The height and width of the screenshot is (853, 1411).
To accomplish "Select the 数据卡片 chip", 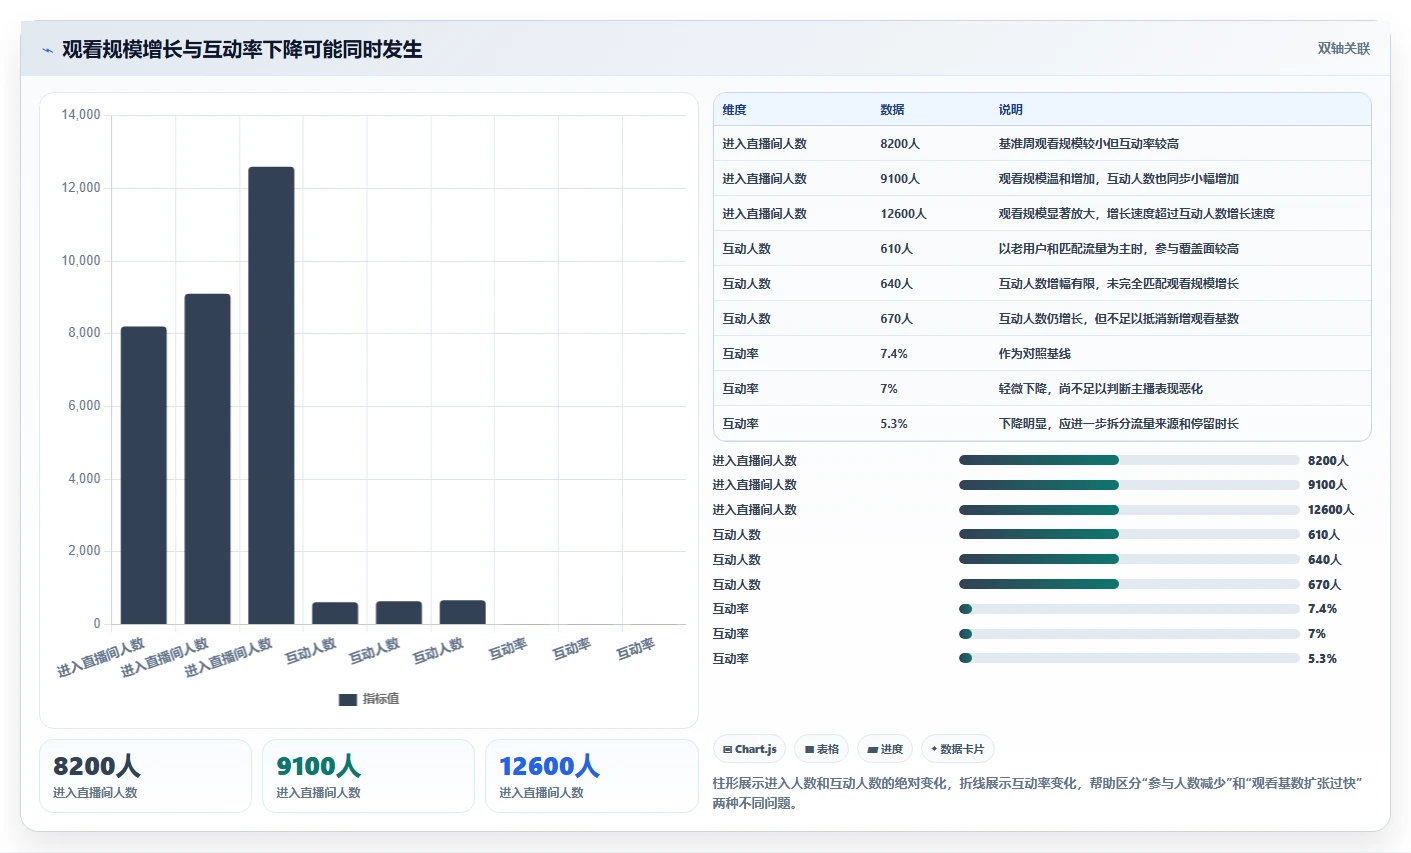I will (957, 749).
